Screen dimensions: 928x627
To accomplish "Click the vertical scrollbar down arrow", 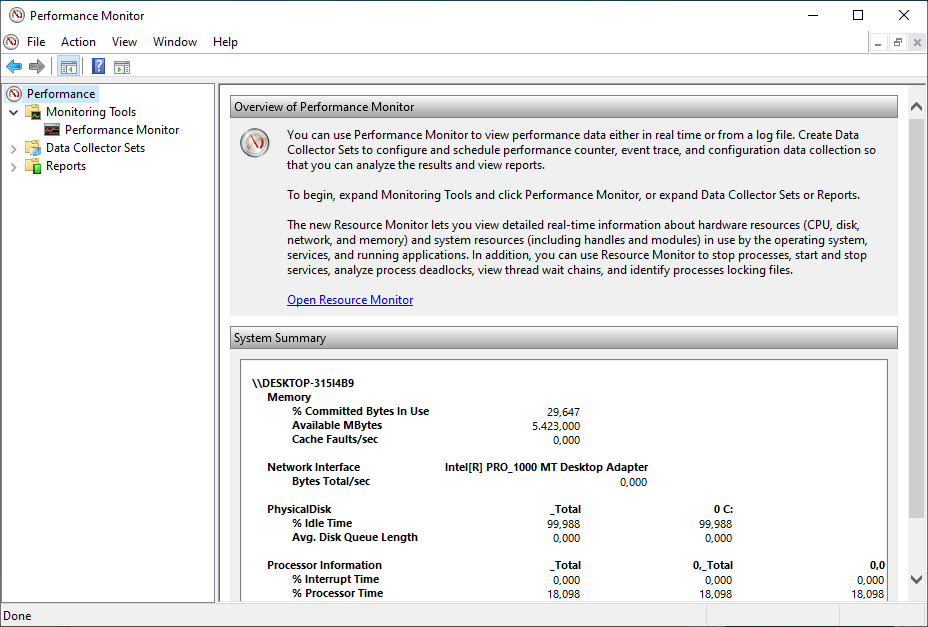I will coord(916,578).
